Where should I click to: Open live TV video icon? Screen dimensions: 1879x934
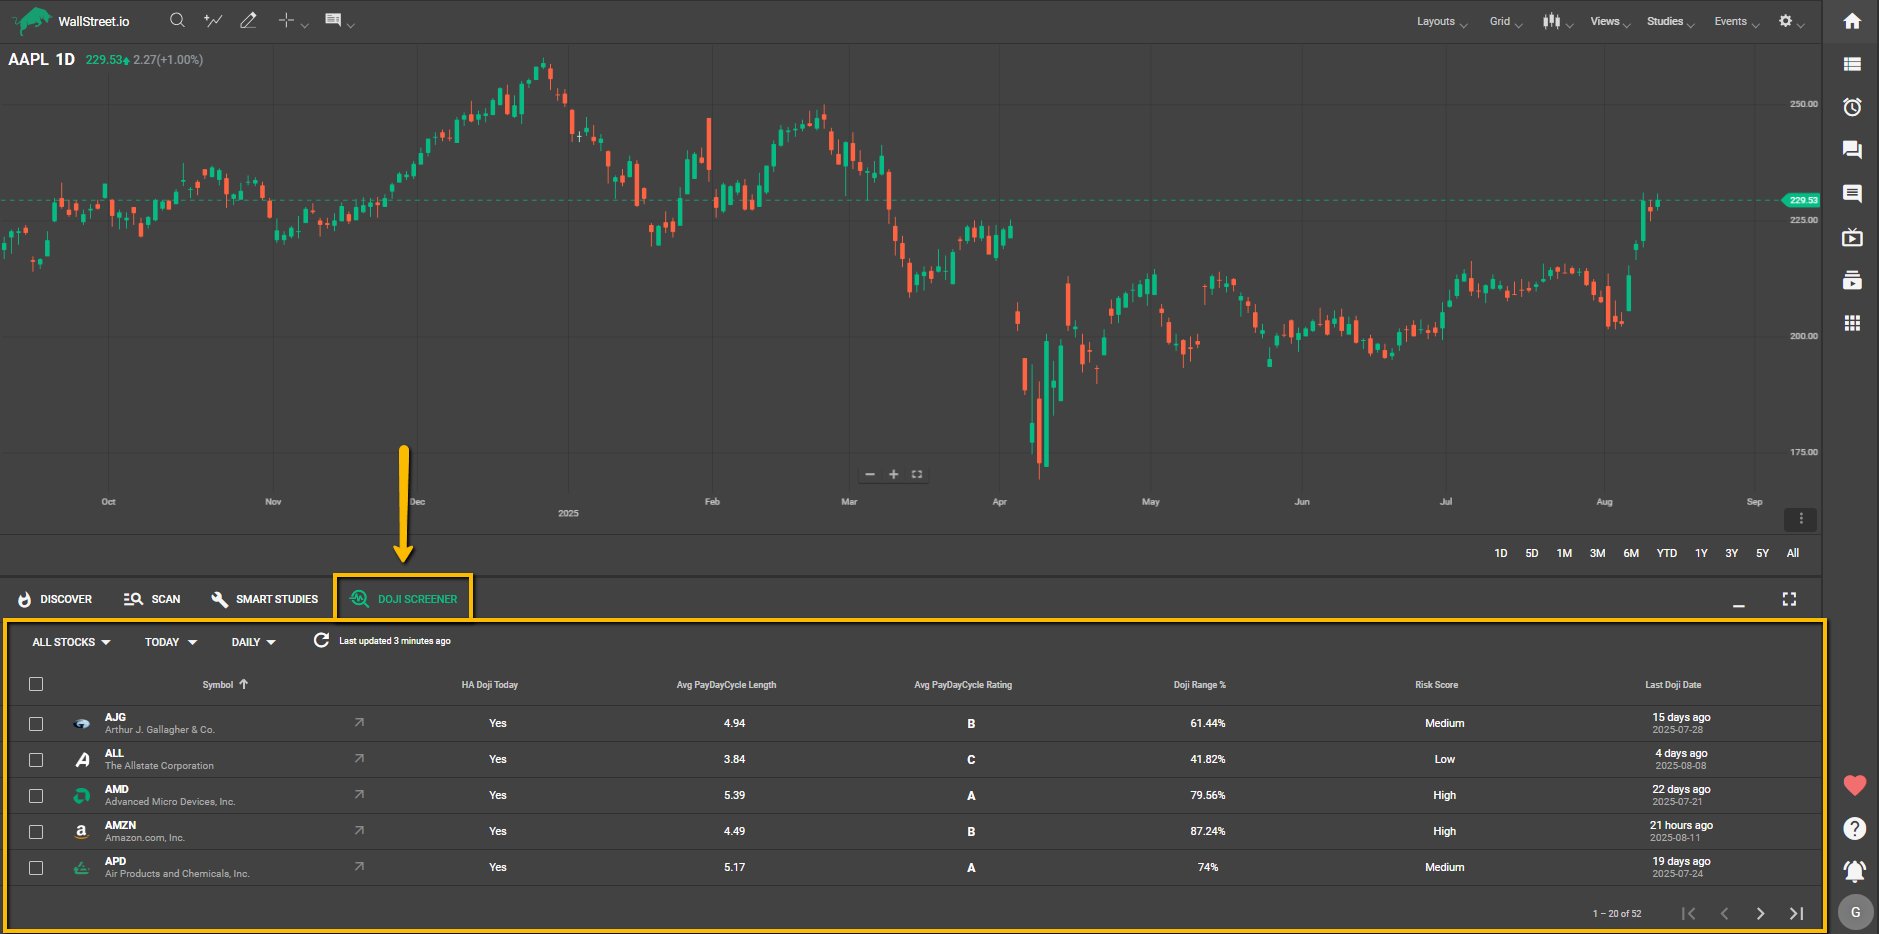1852,237
